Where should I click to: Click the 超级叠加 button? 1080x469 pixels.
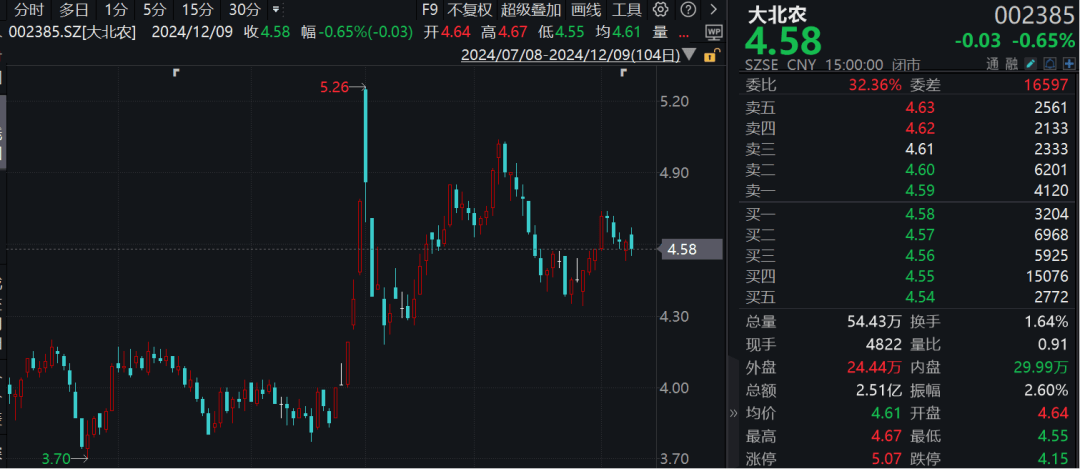(530, 10)
